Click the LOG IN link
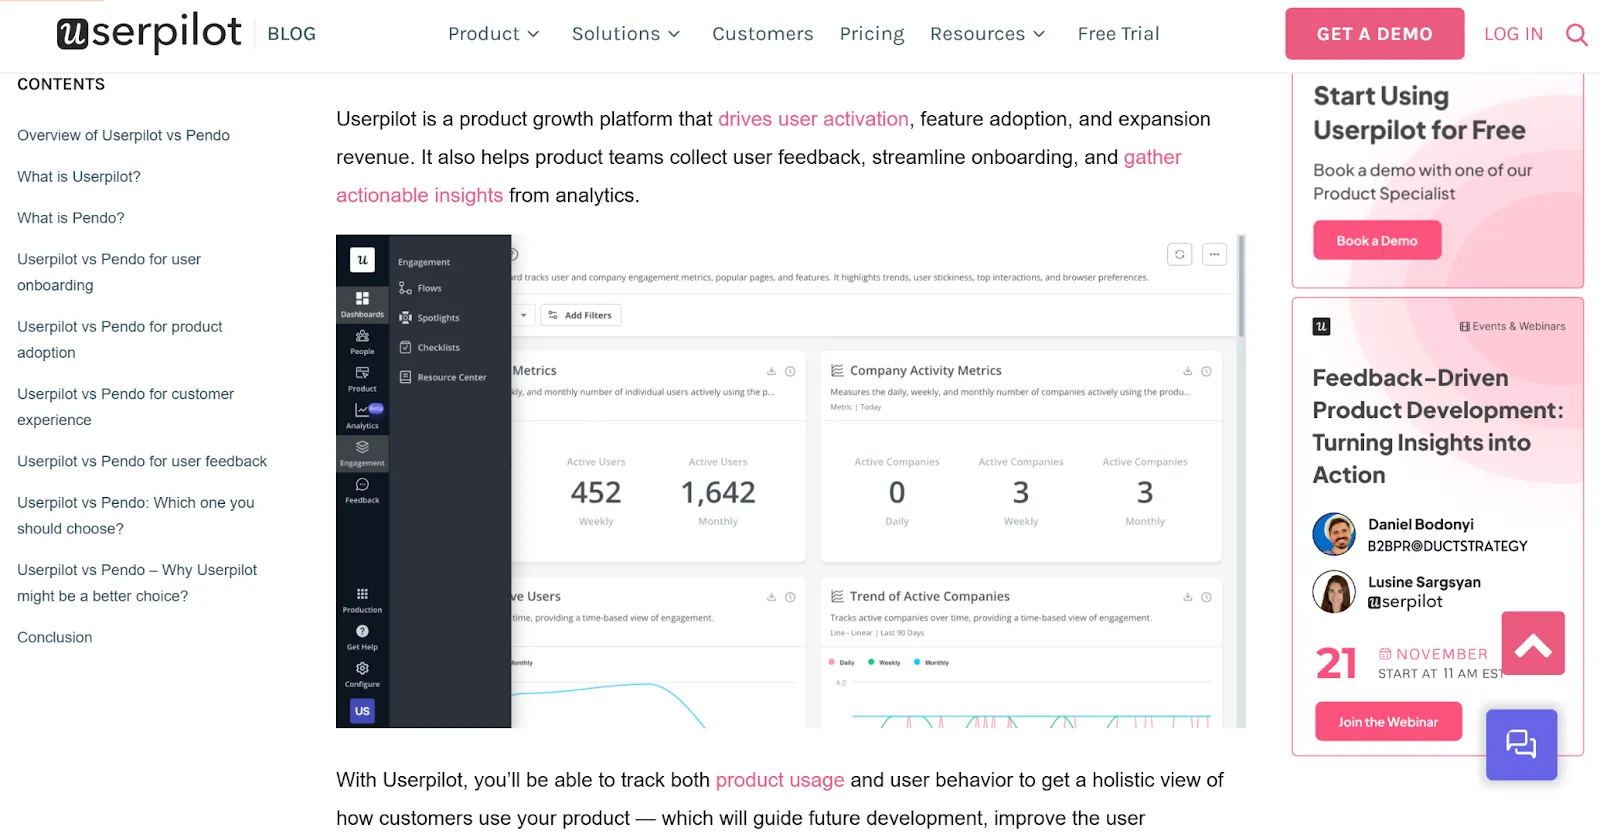The height and width of the screenshot is (840, 1600). coord(1513,34)
